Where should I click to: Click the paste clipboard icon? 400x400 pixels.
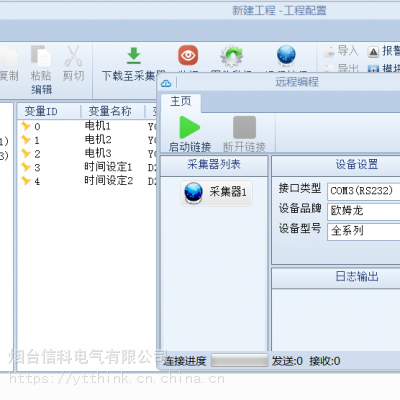point(41,56)
